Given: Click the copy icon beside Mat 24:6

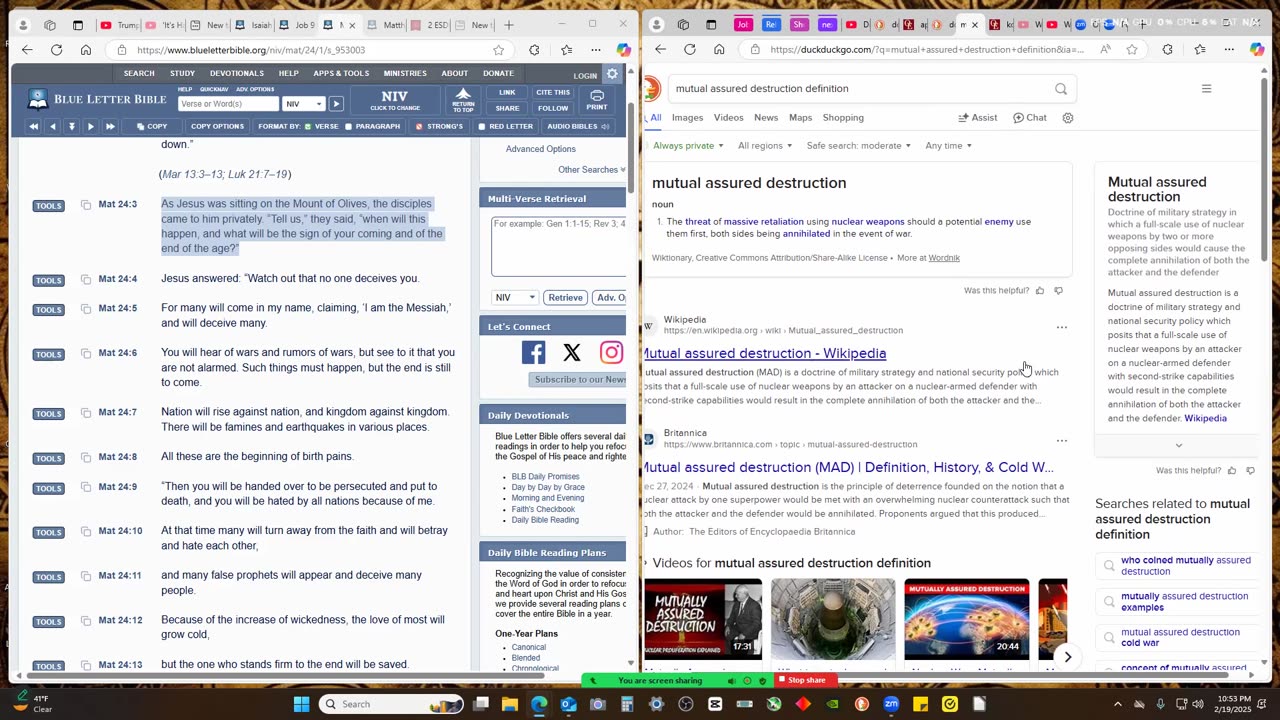Looking at the screenshot, I should coord(86,353).
